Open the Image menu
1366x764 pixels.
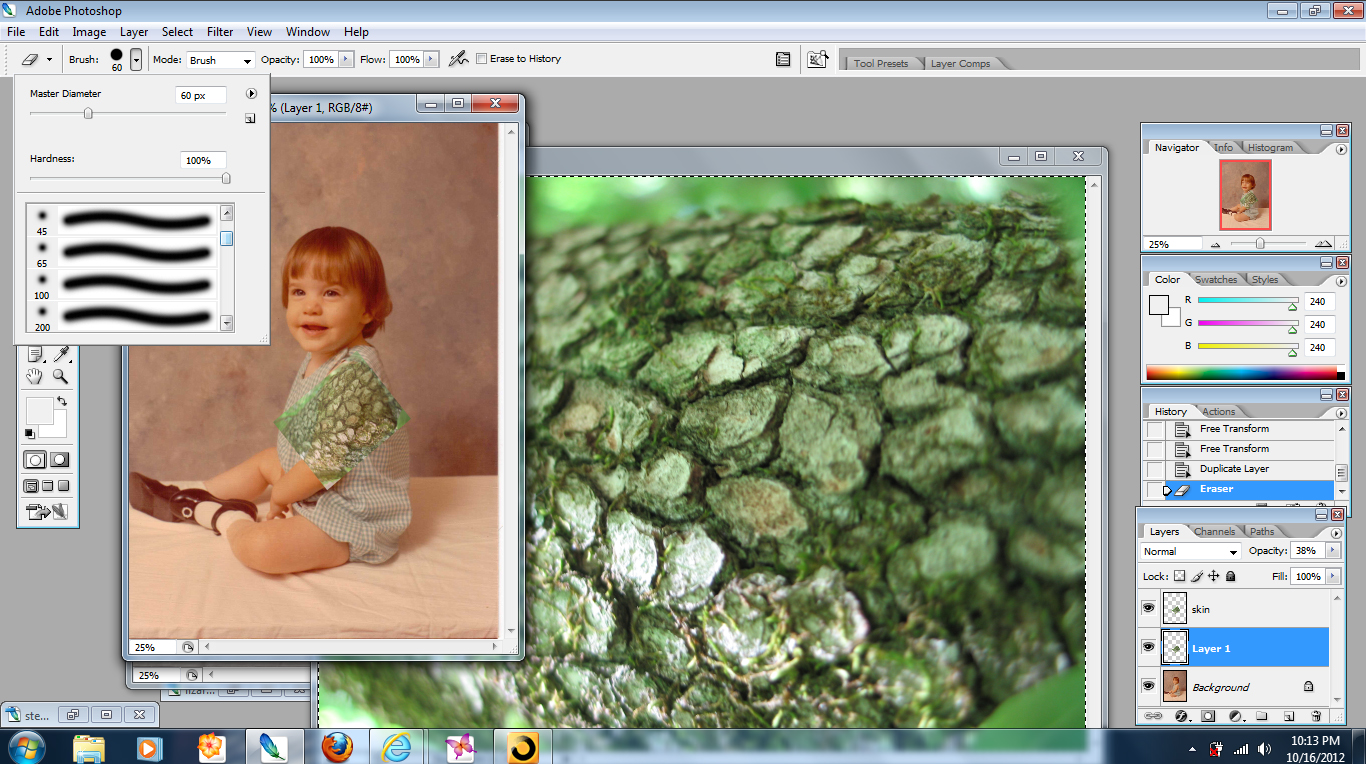(x=89, y=32)
